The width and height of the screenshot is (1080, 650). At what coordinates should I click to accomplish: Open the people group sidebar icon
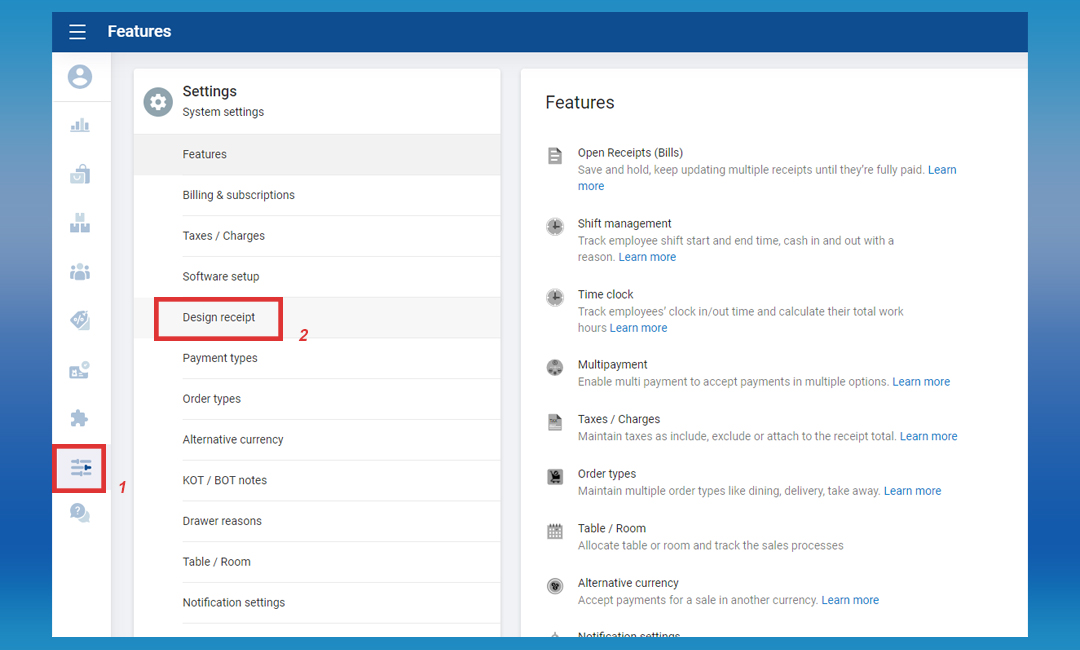tap(80, 272)
